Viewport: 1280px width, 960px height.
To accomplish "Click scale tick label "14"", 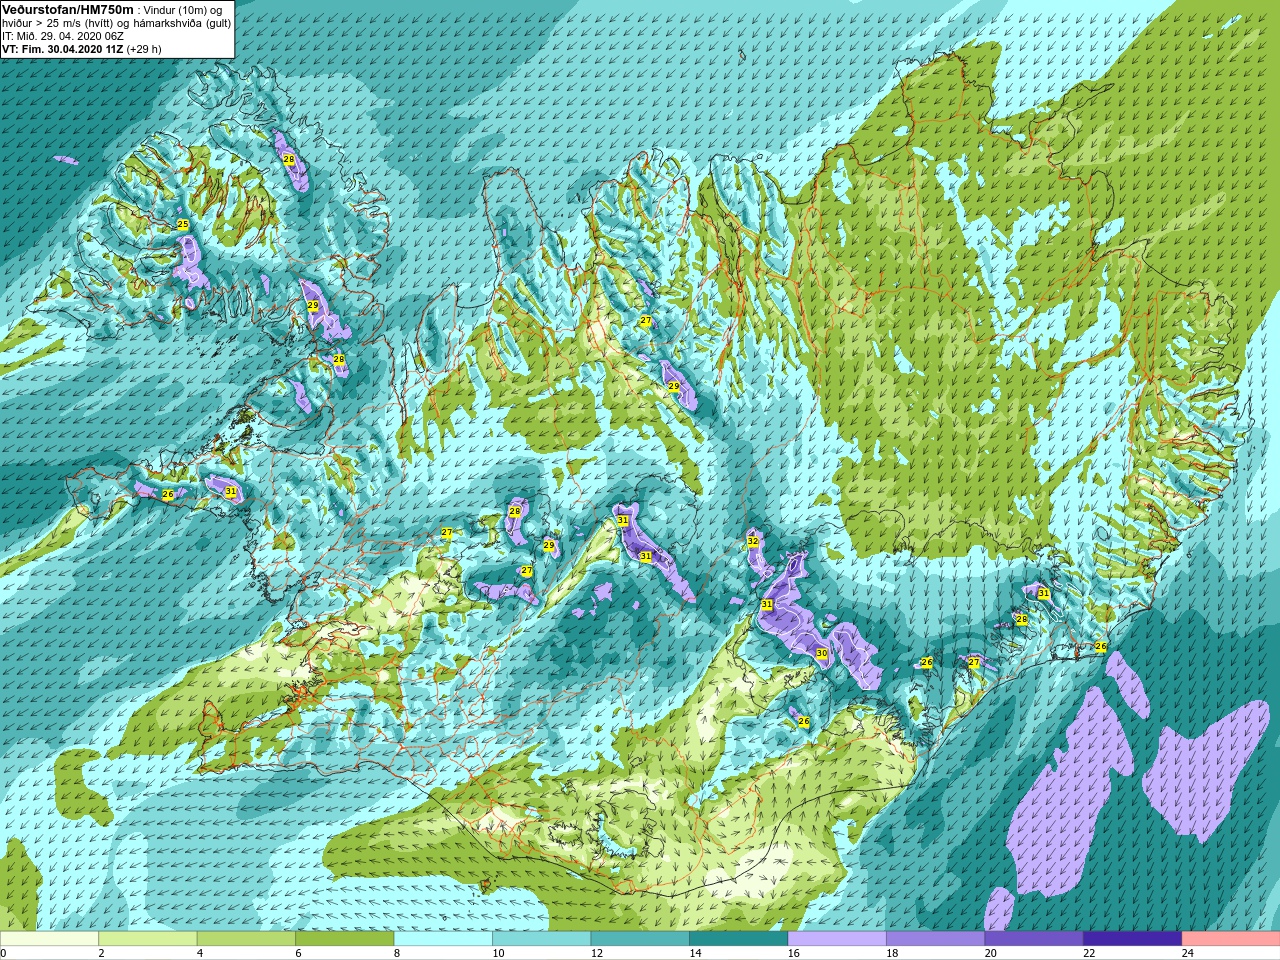I will (695, 953).
